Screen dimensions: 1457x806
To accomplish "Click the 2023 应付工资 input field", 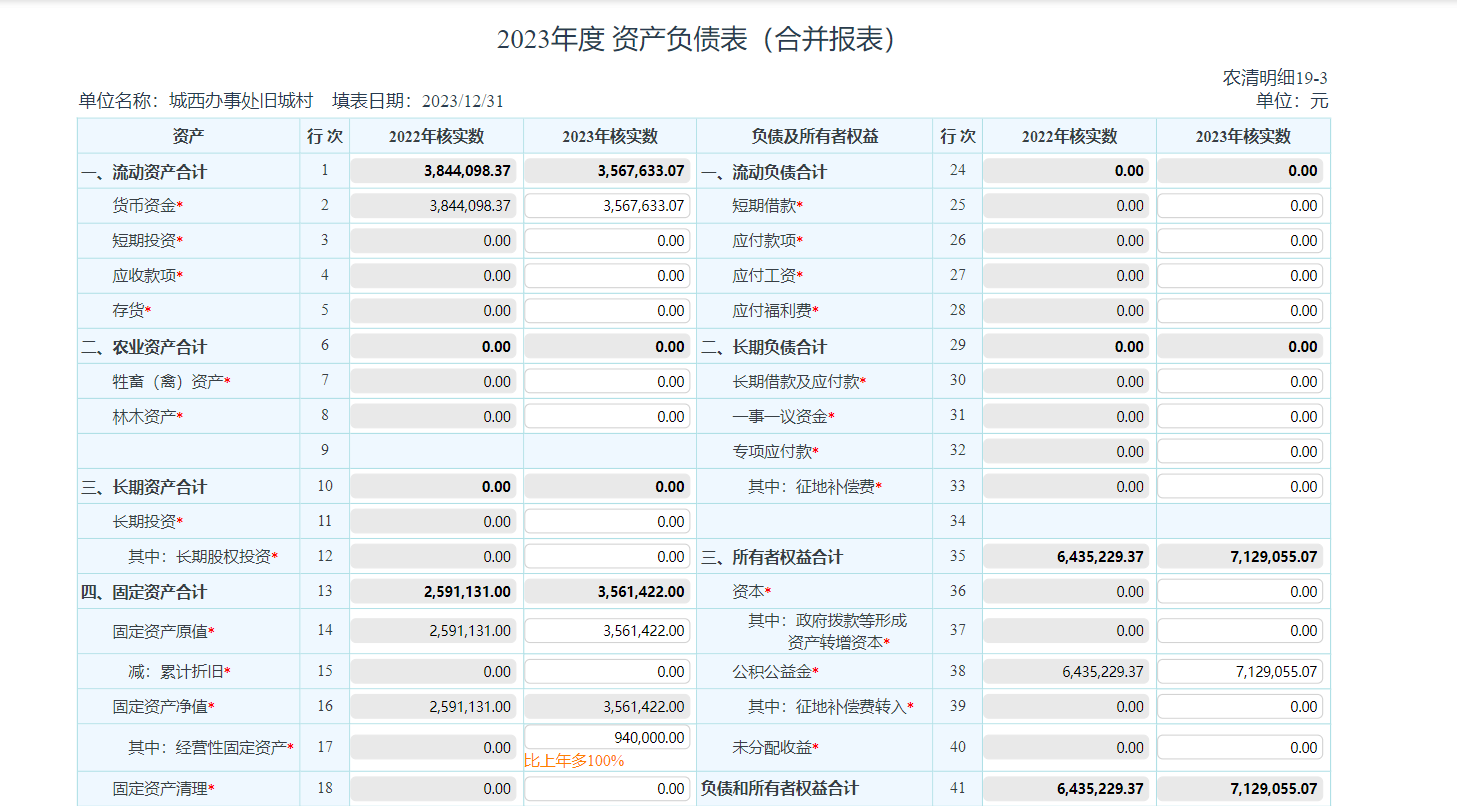I will pyautogui.click(x=1240, y=276).
